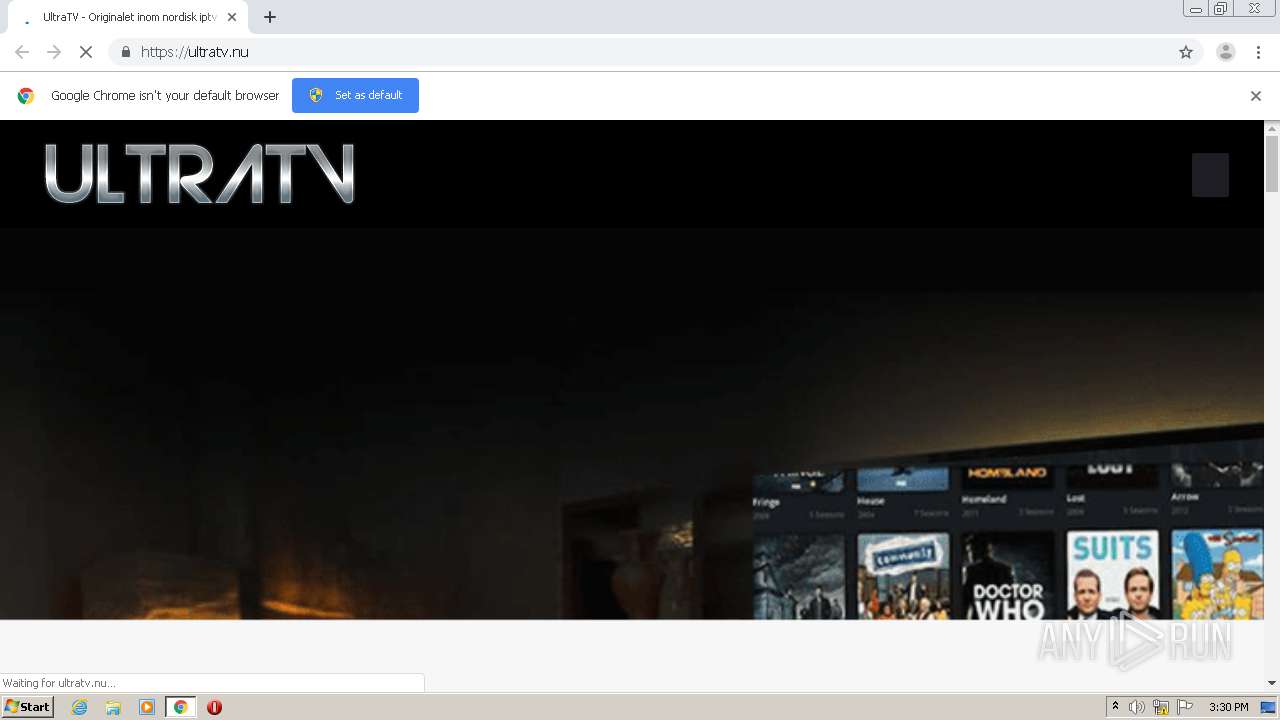Open the Windows Start menu
The height and width of the screenshot is (720, 1280).
[27, 707]
